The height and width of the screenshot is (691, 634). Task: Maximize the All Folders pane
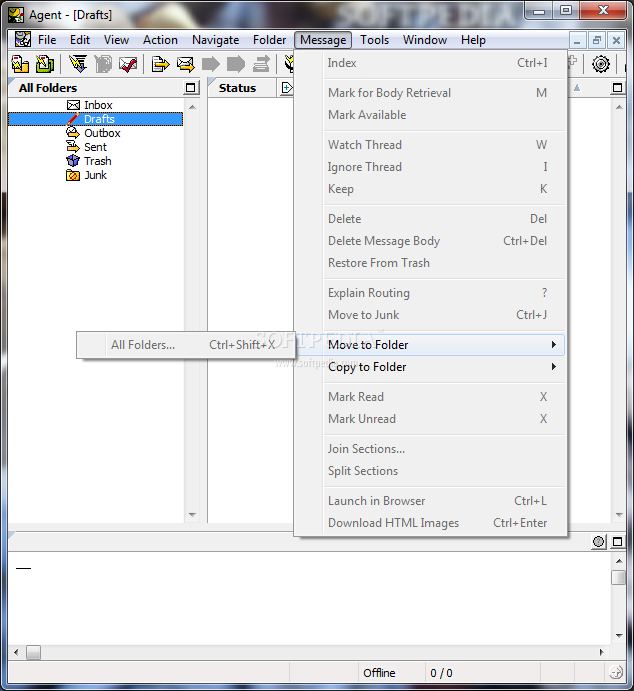click(190, 88)
